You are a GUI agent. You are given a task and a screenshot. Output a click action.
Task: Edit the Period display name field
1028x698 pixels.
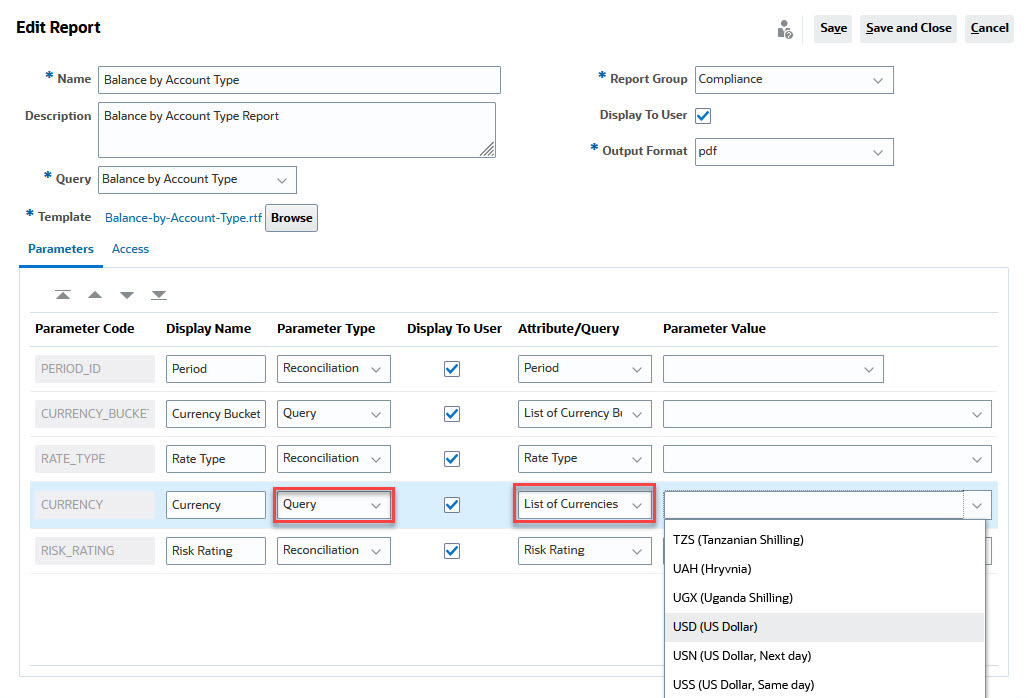pyautogui.click(x=216, y=369)
